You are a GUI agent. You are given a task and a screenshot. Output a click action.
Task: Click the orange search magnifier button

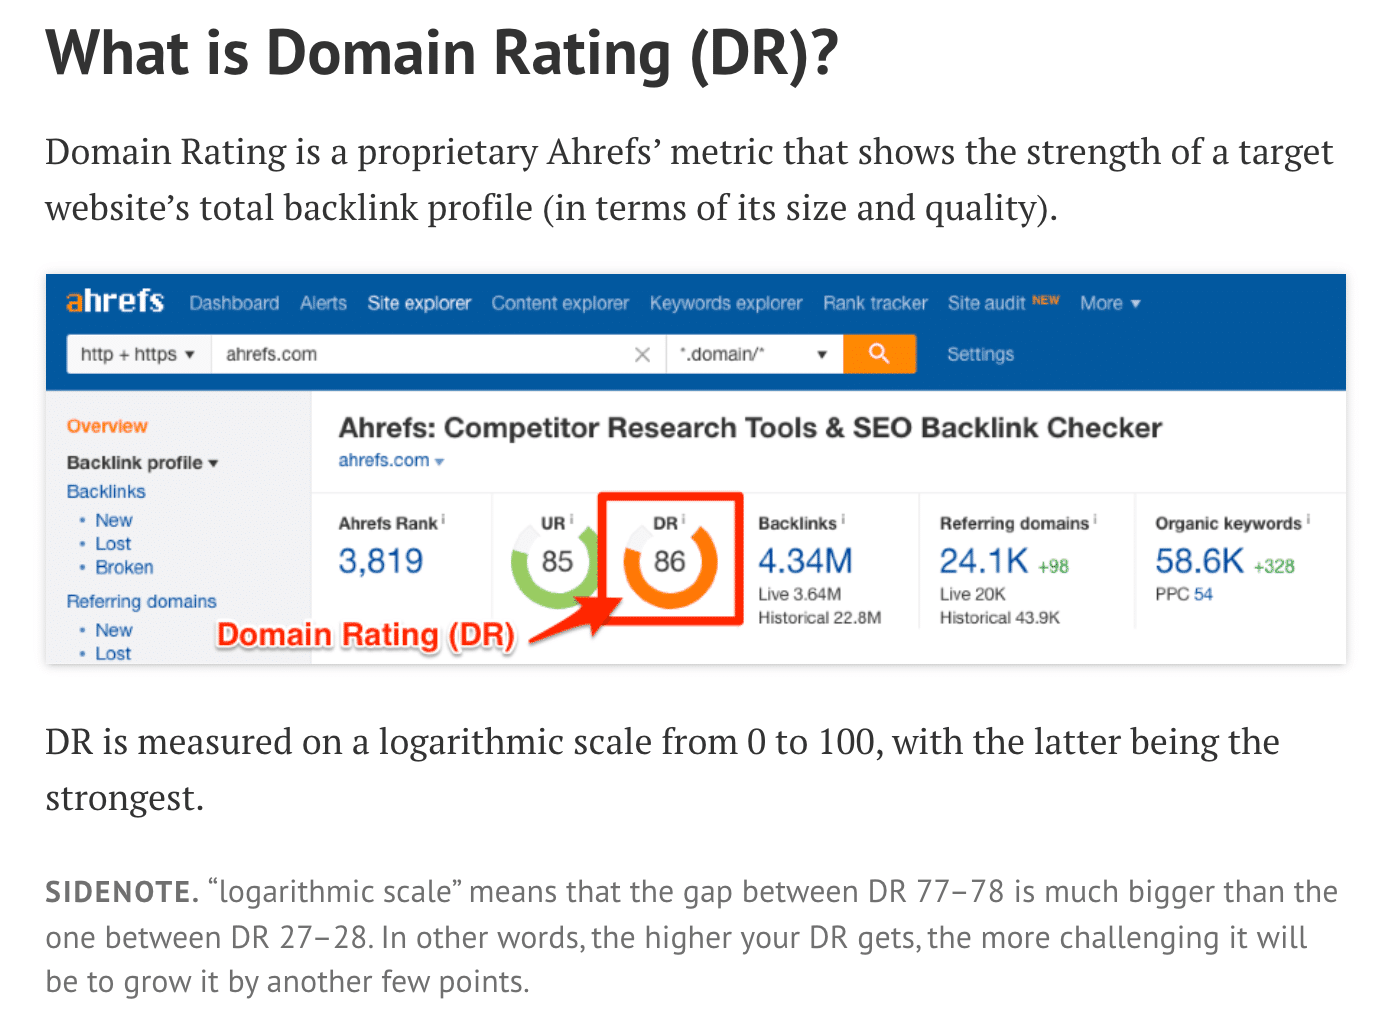[879, 354]
